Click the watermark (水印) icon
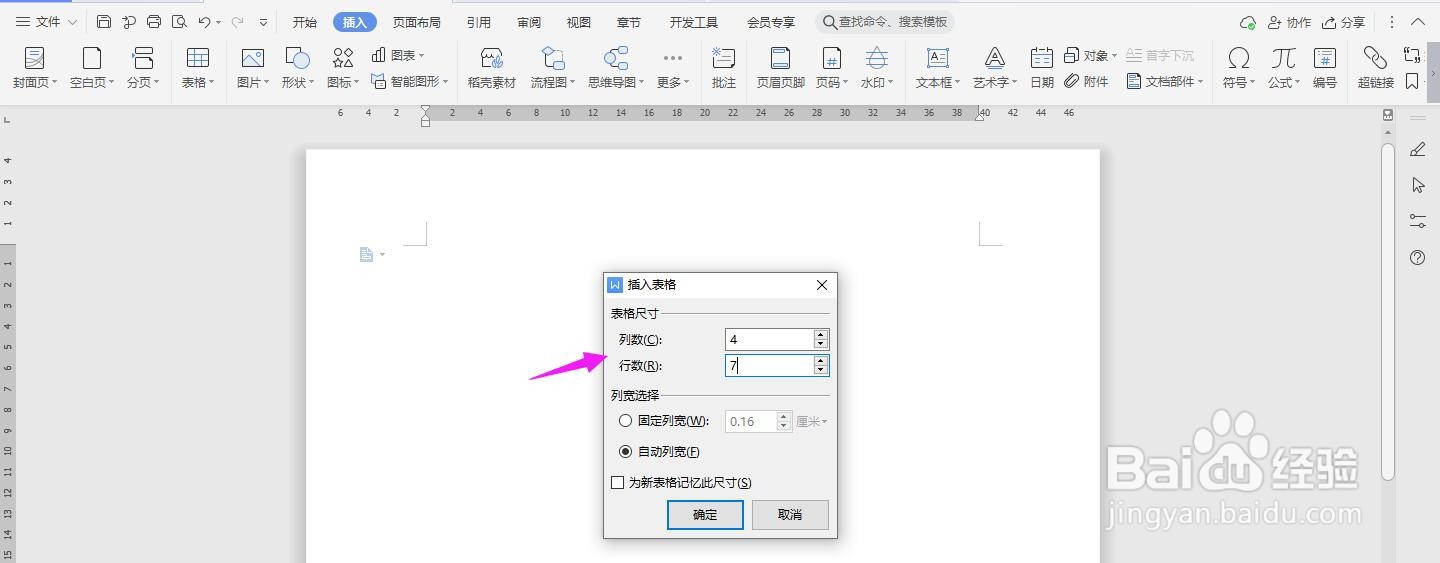 (x=877, y=58)
